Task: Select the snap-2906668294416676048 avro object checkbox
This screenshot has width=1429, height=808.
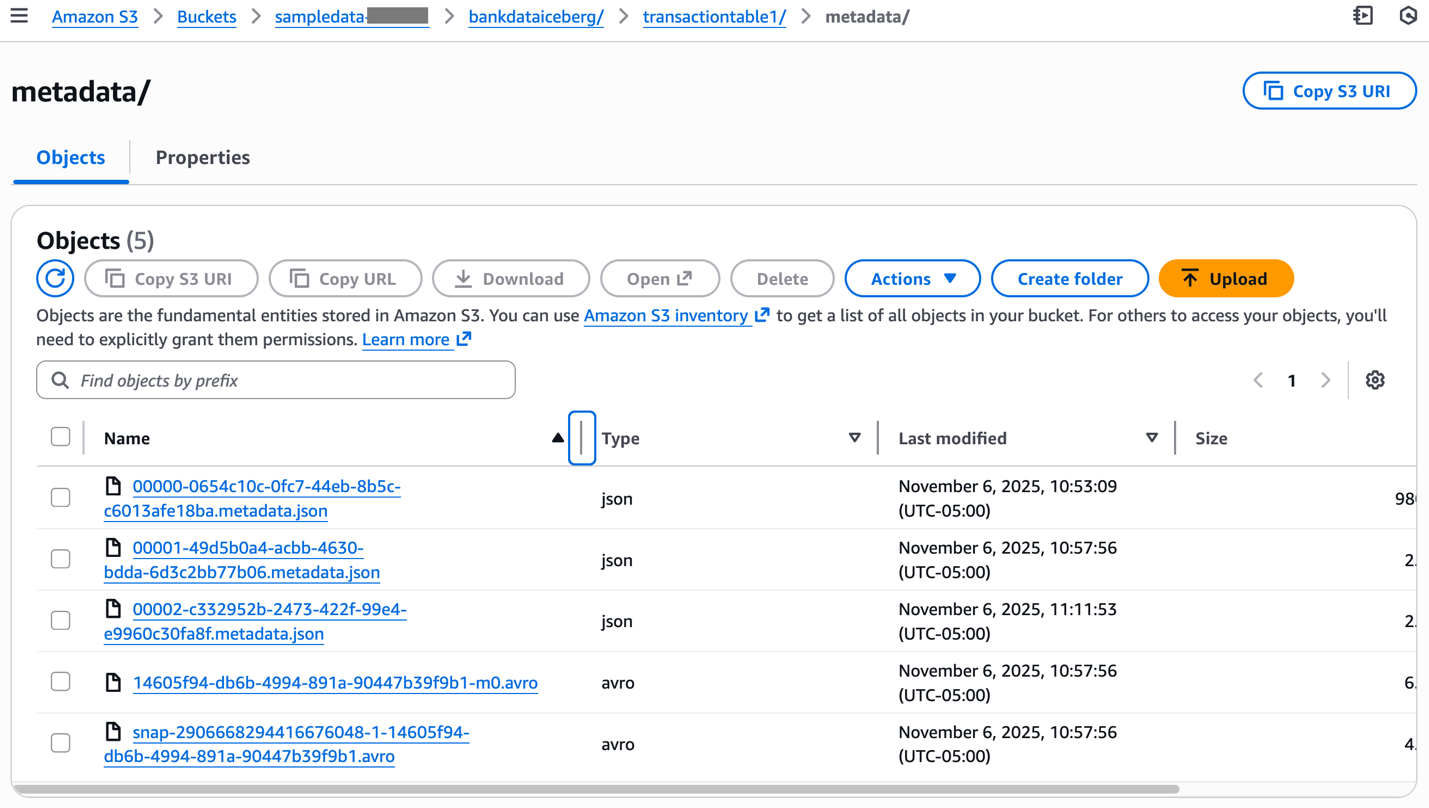Action: (x=60, y=743)
